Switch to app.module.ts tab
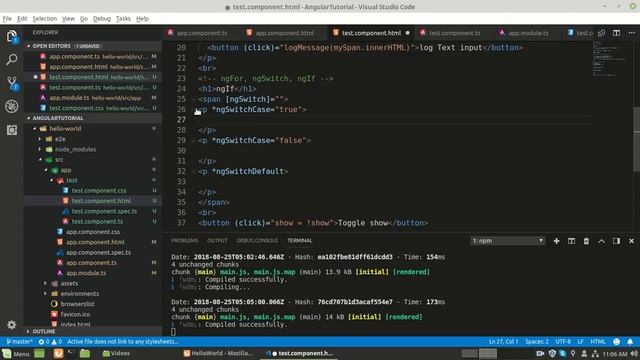 click(x=529, y=33)
